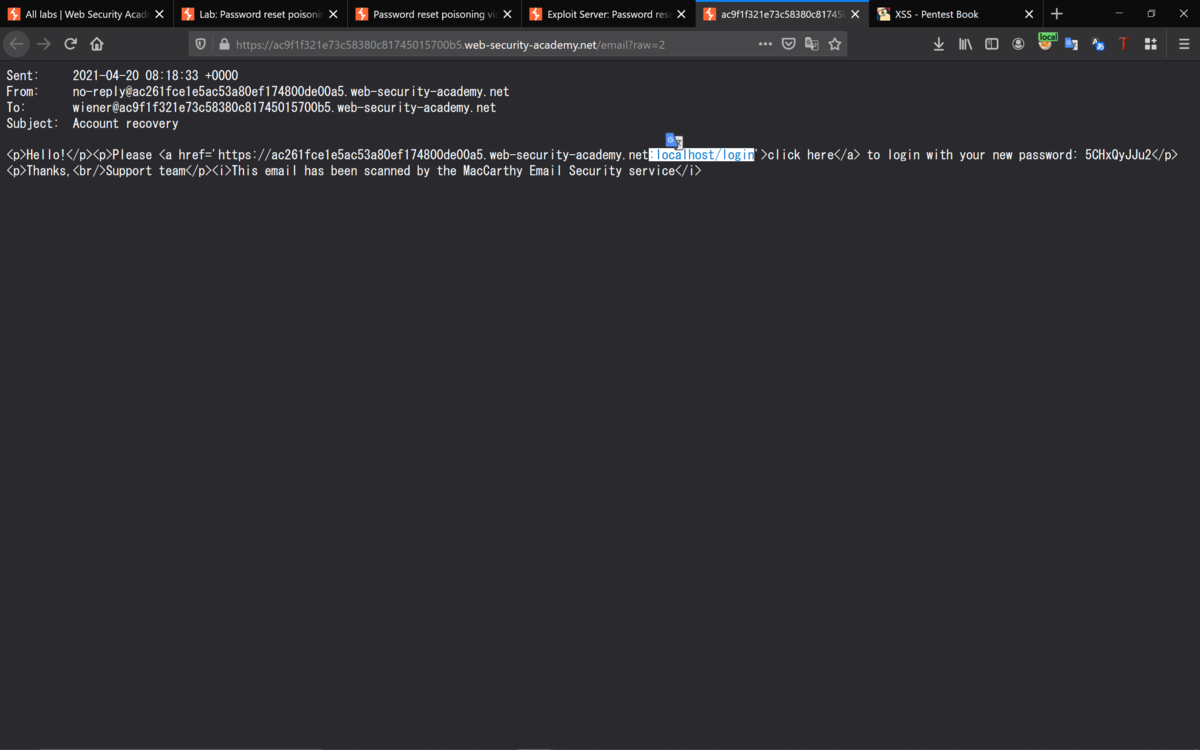1200x750 pixels.
Task: Open the browser home page
Action: (97, 44)
